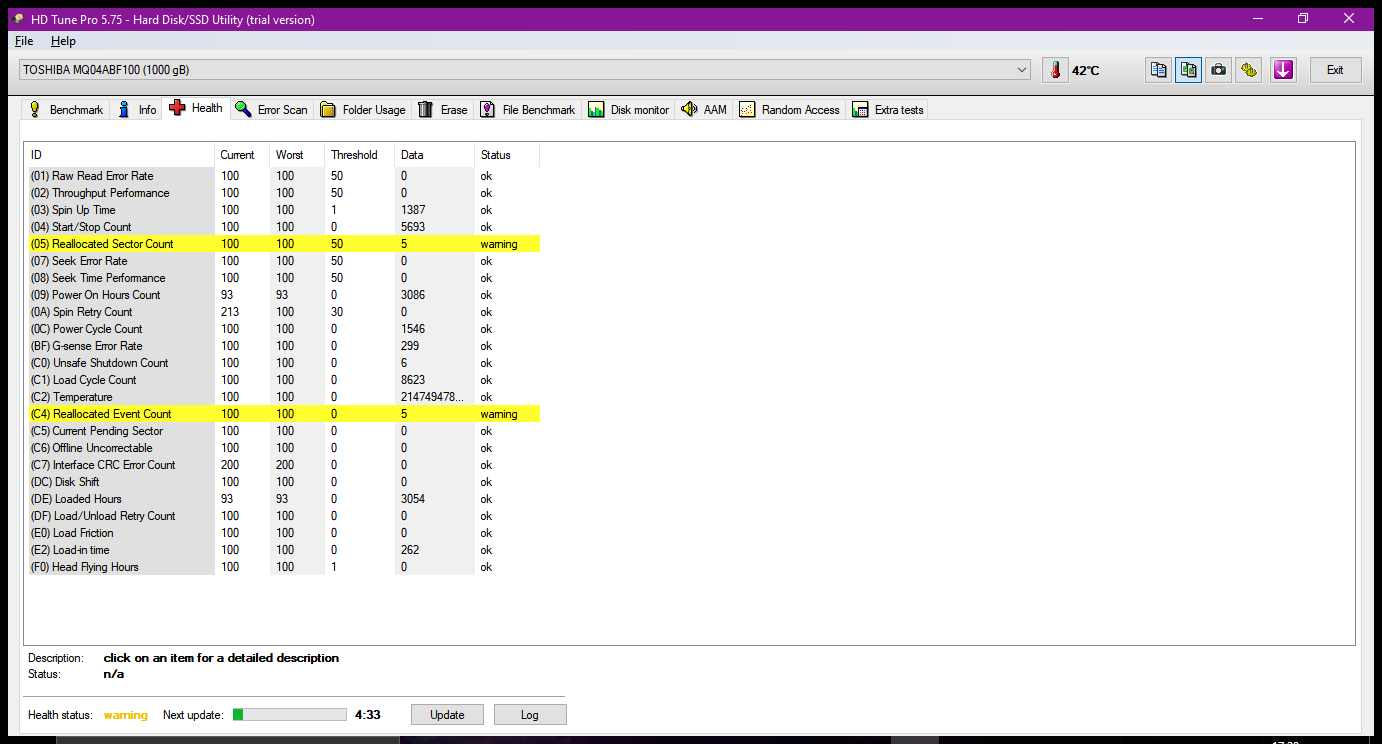
Task: Open the File menu
Action: (24, 41)
